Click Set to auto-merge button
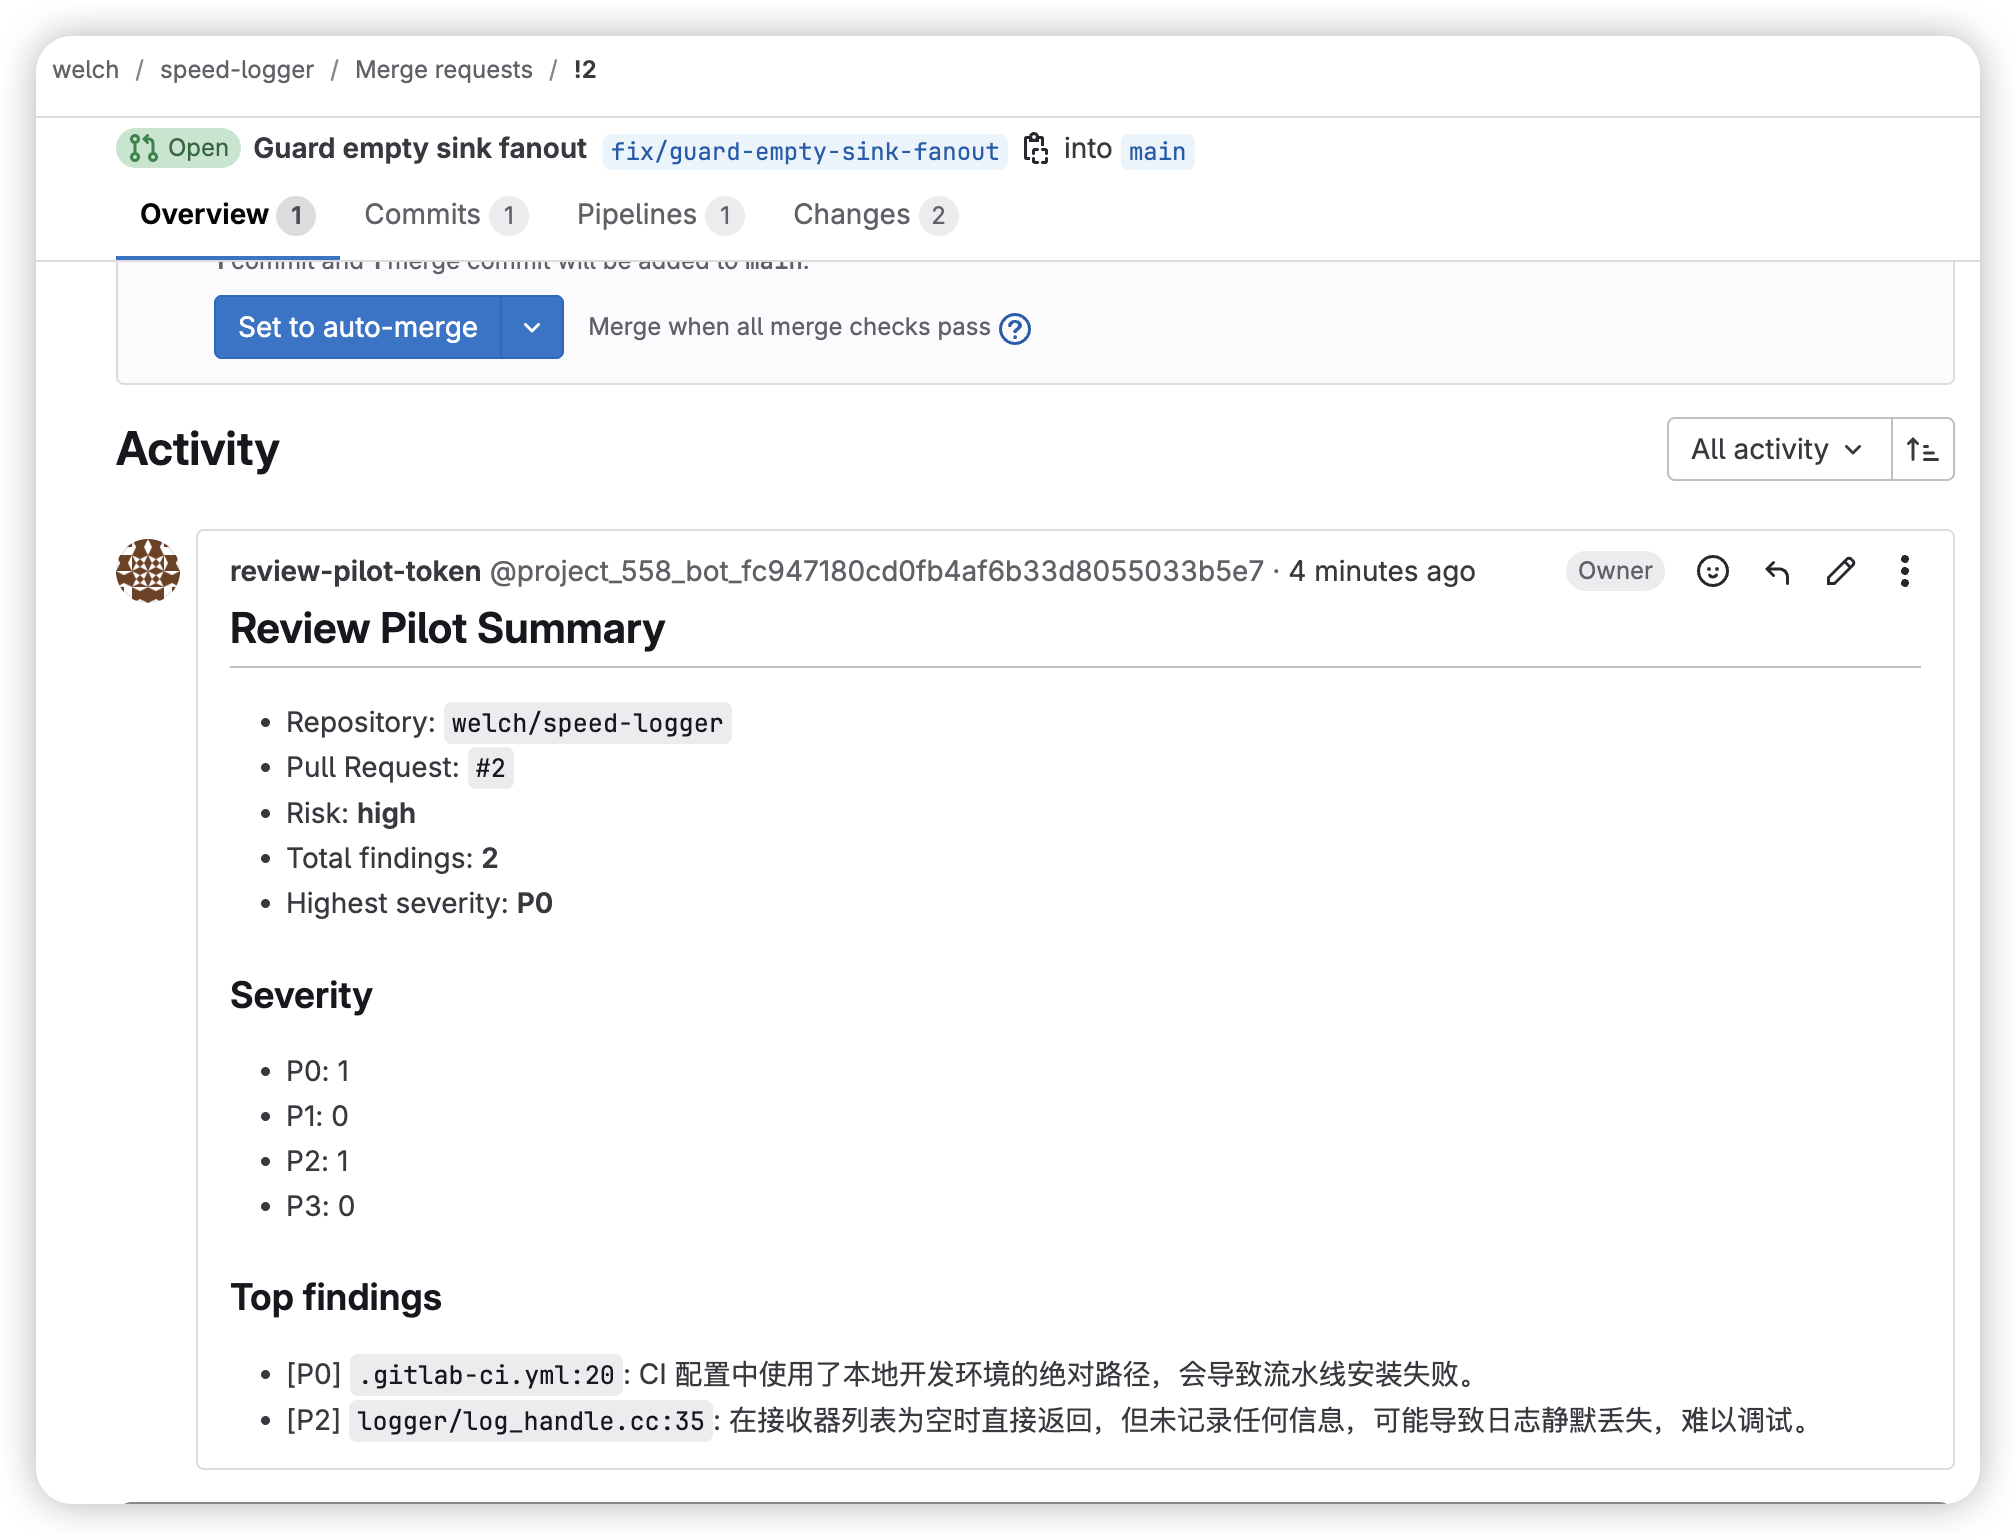The height and width of the screenshot is (1540, 2016). click(x=358, y=327)
